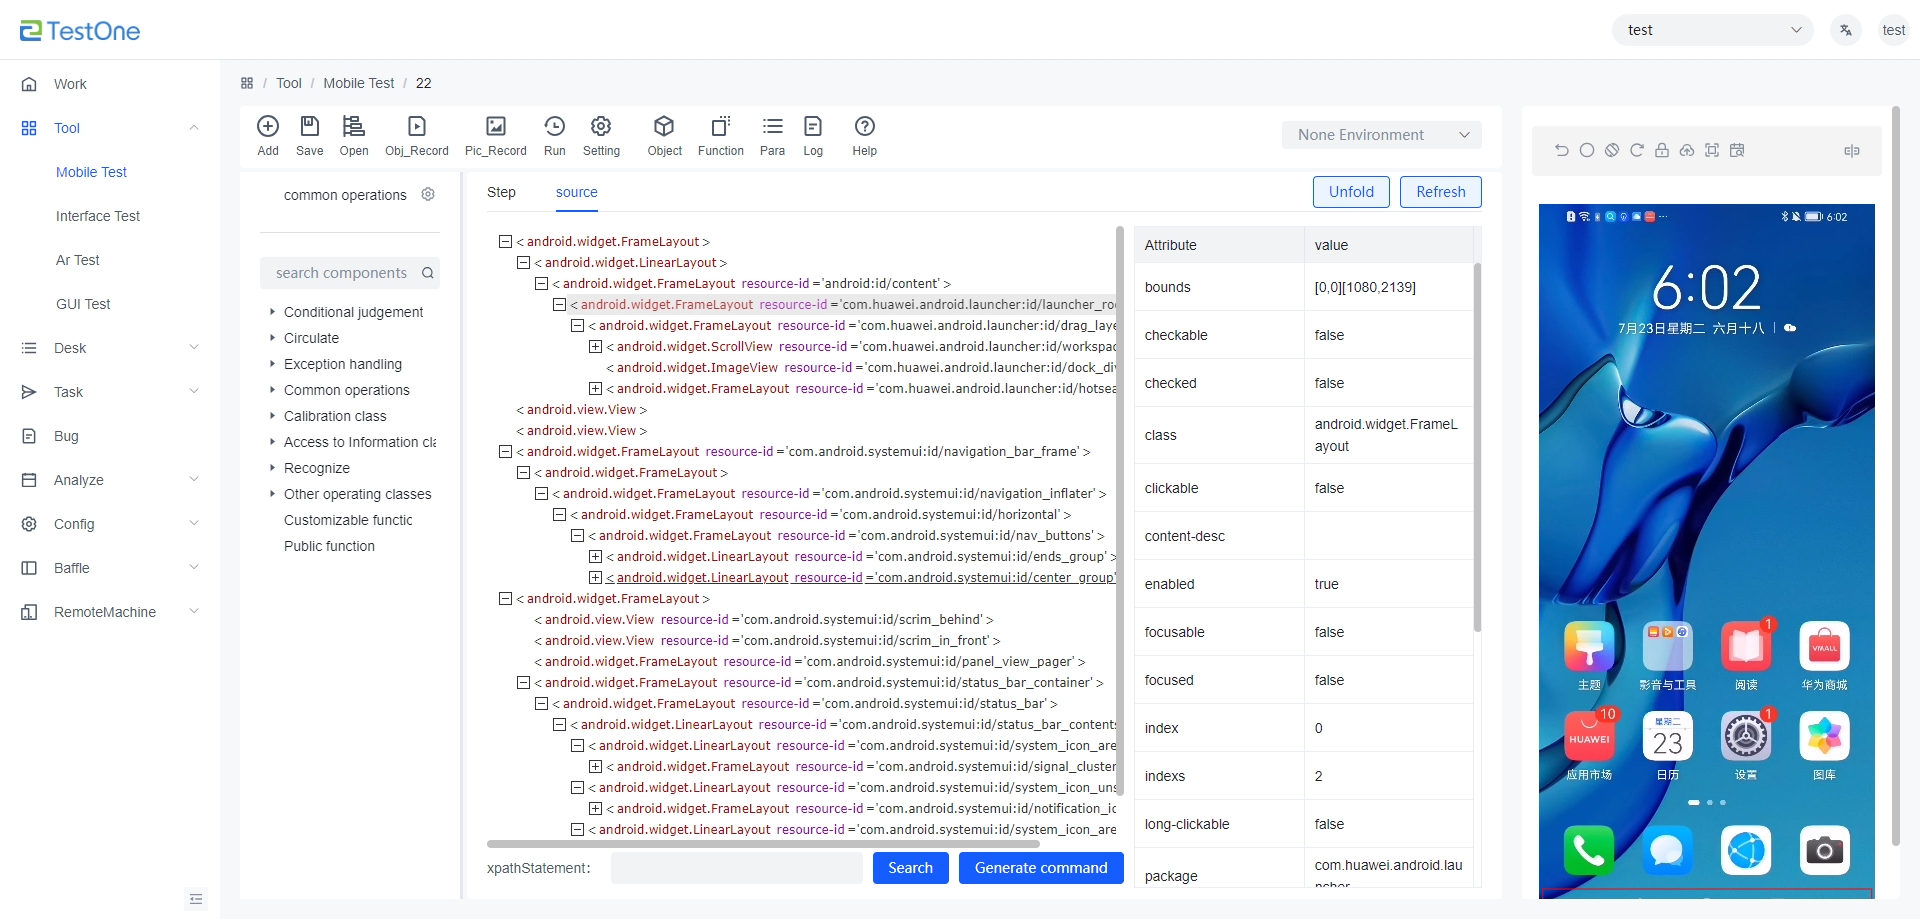Click the device screenshot frame icon
This screenshot has height=919, width=1920.
[x=1712, y=150]
